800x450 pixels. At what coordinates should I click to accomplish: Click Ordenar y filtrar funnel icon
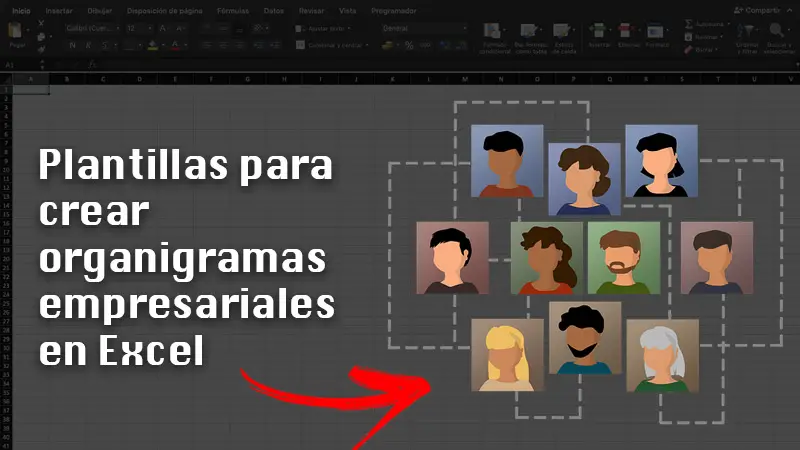click(745, 31)
